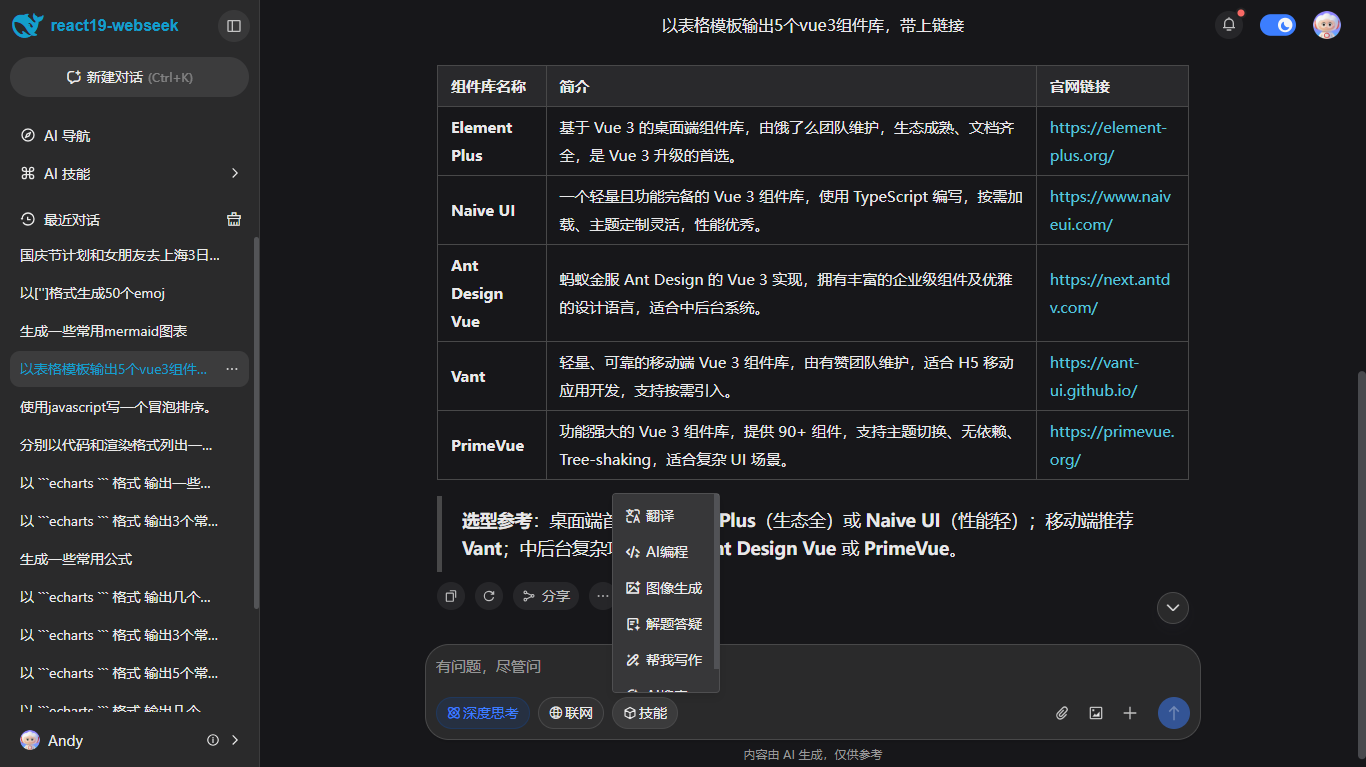Click the 组件库名称 column header
1366x767 pixels.
pos(492,86)
